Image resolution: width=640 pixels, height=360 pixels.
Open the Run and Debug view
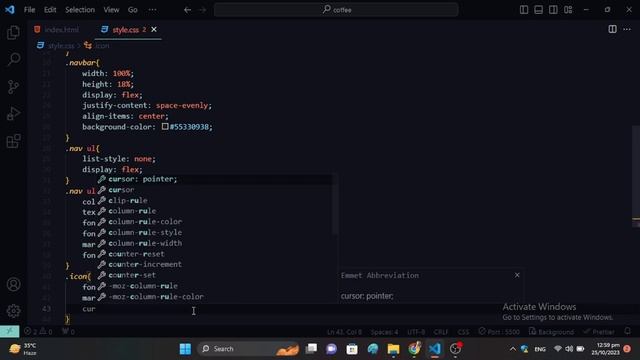click(13, 113)
